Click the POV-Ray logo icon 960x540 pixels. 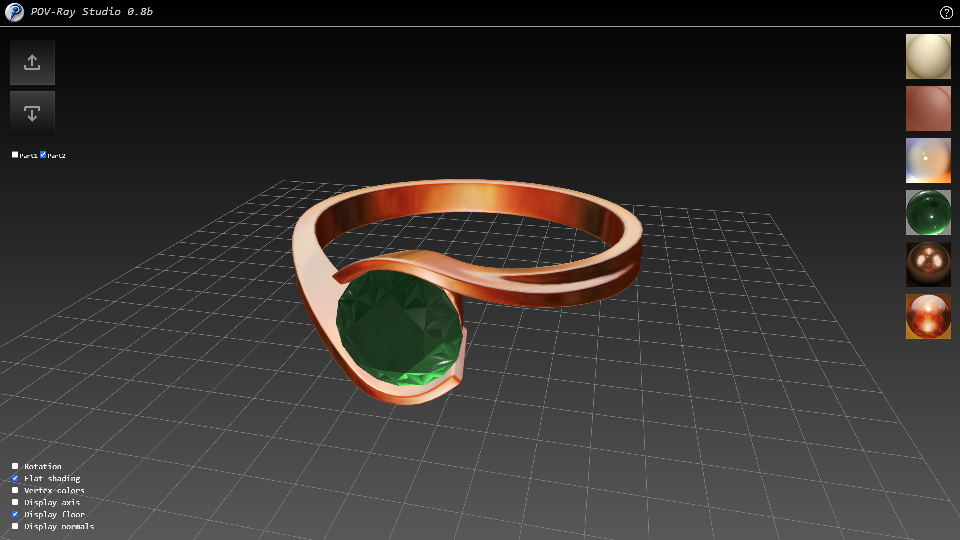(15, 13)
